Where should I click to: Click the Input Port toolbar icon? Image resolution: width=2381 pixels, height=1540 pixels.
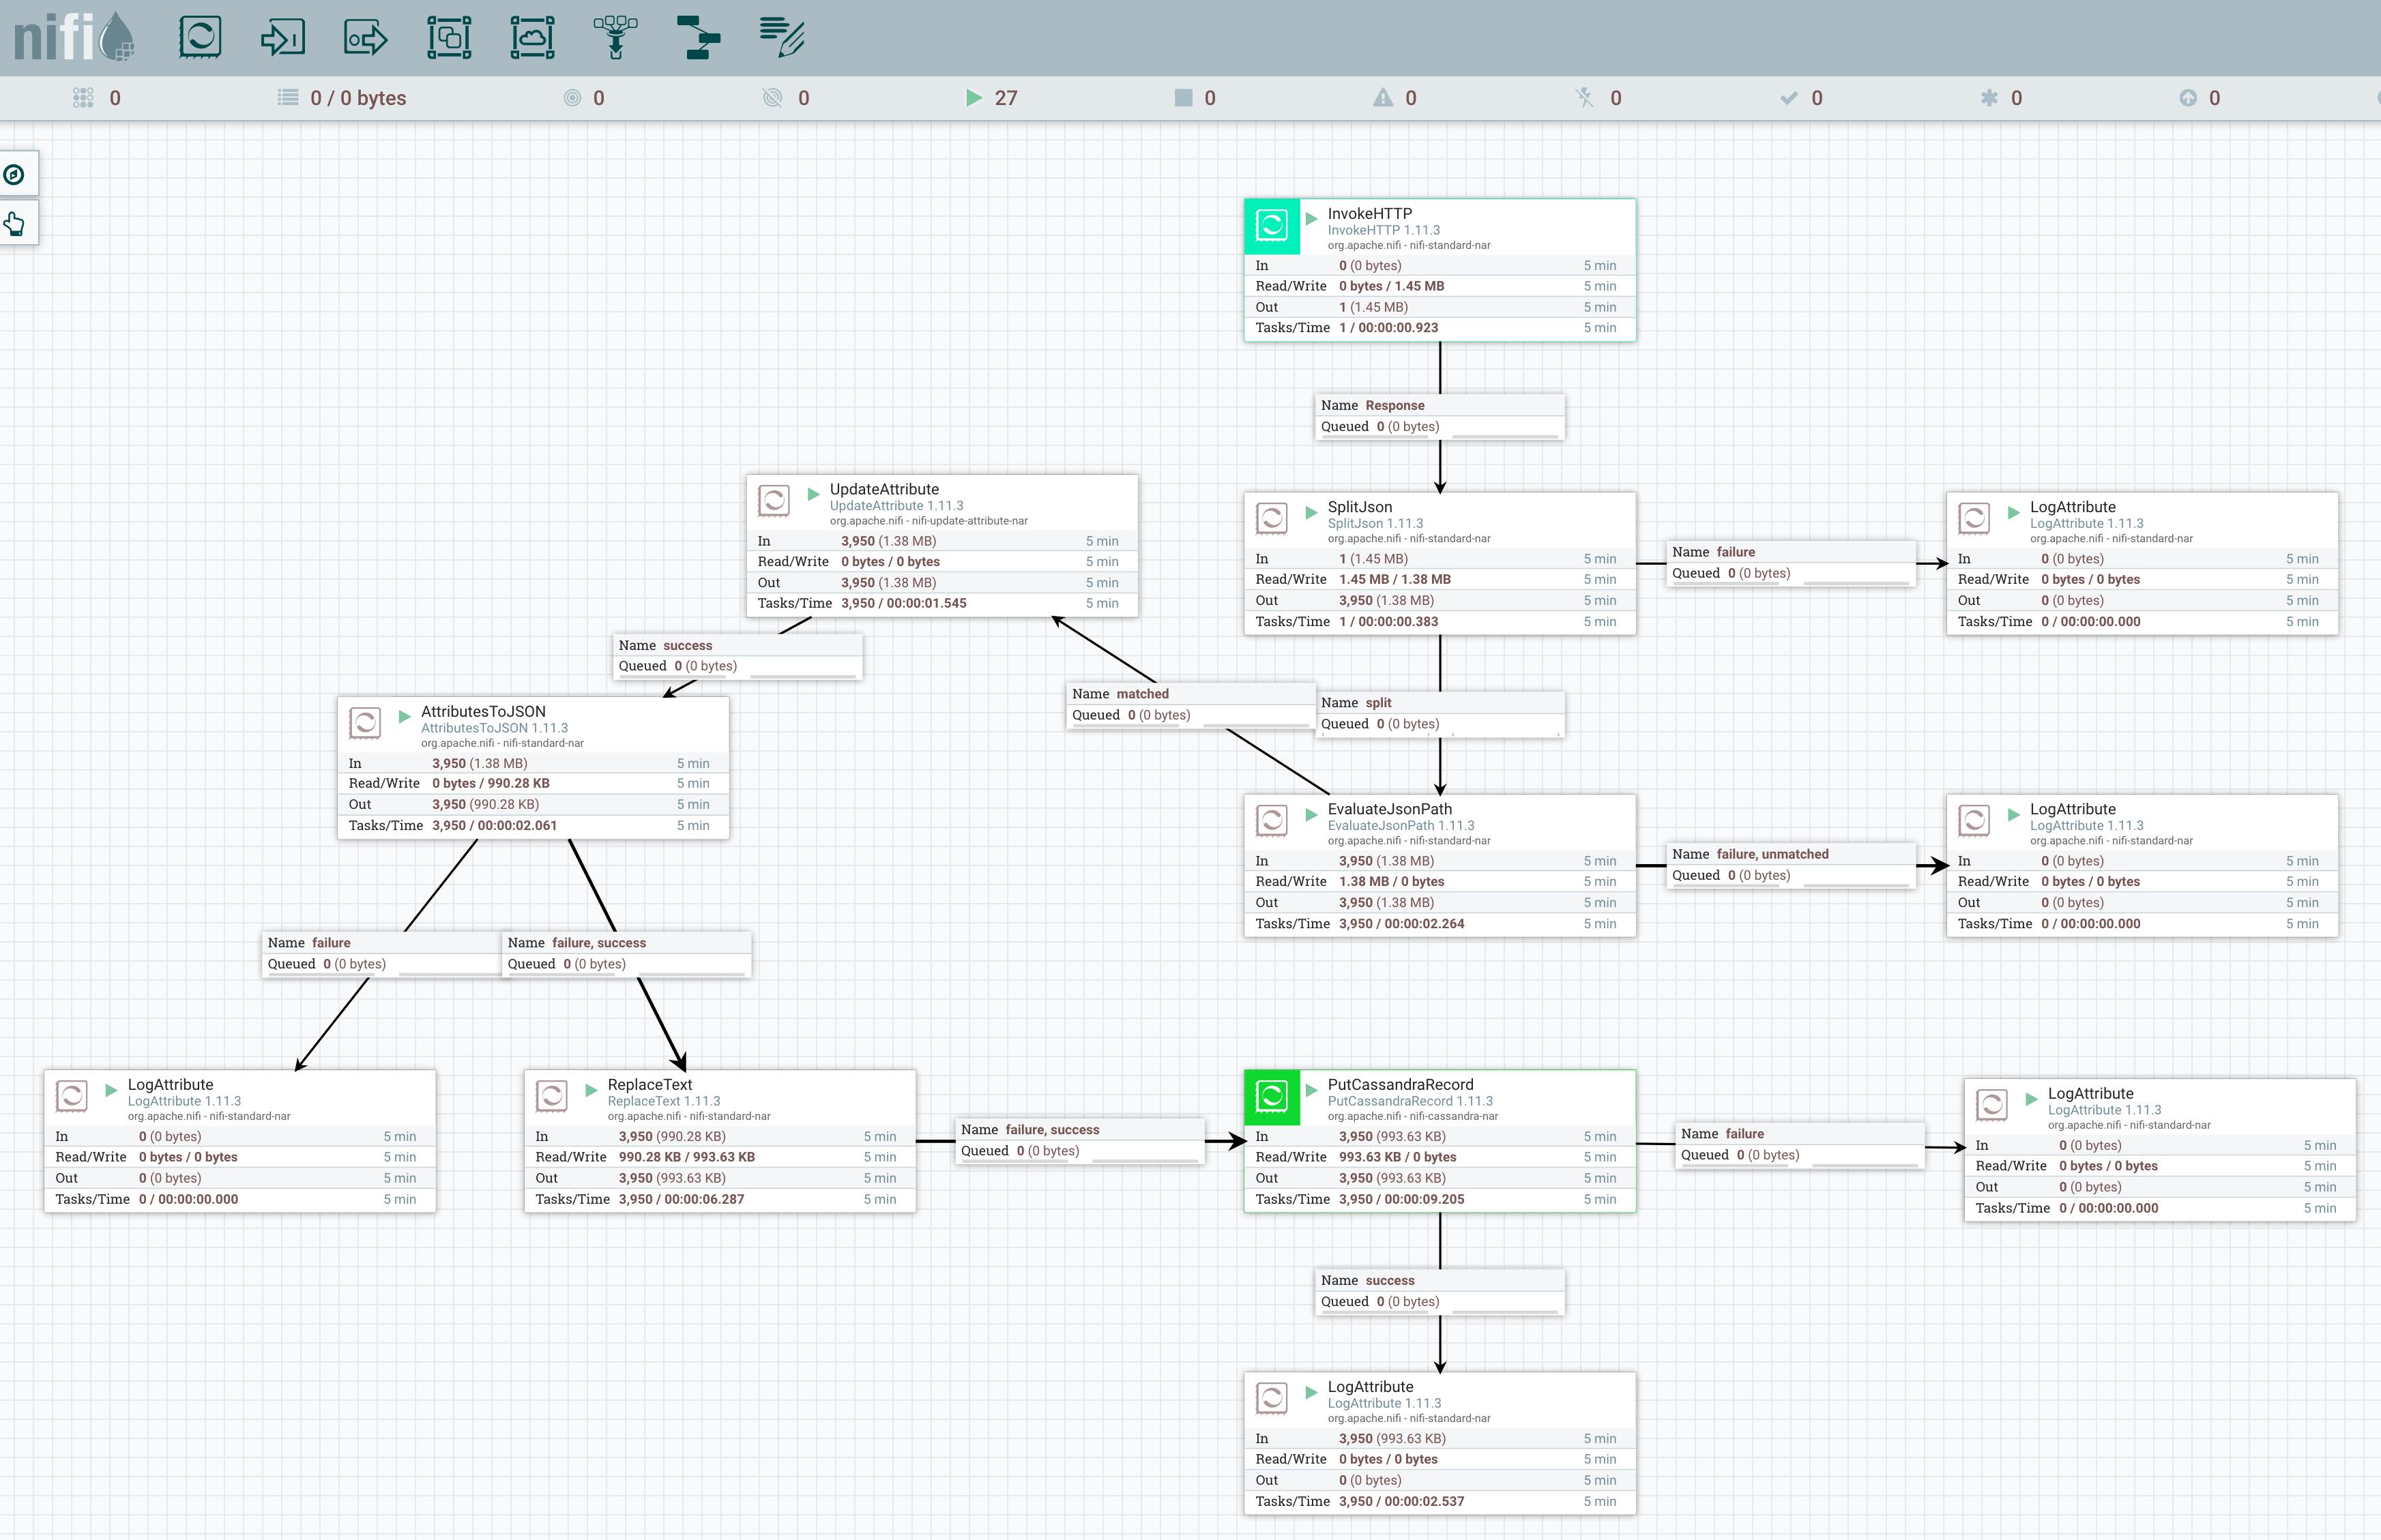click(x=283, y=38)
